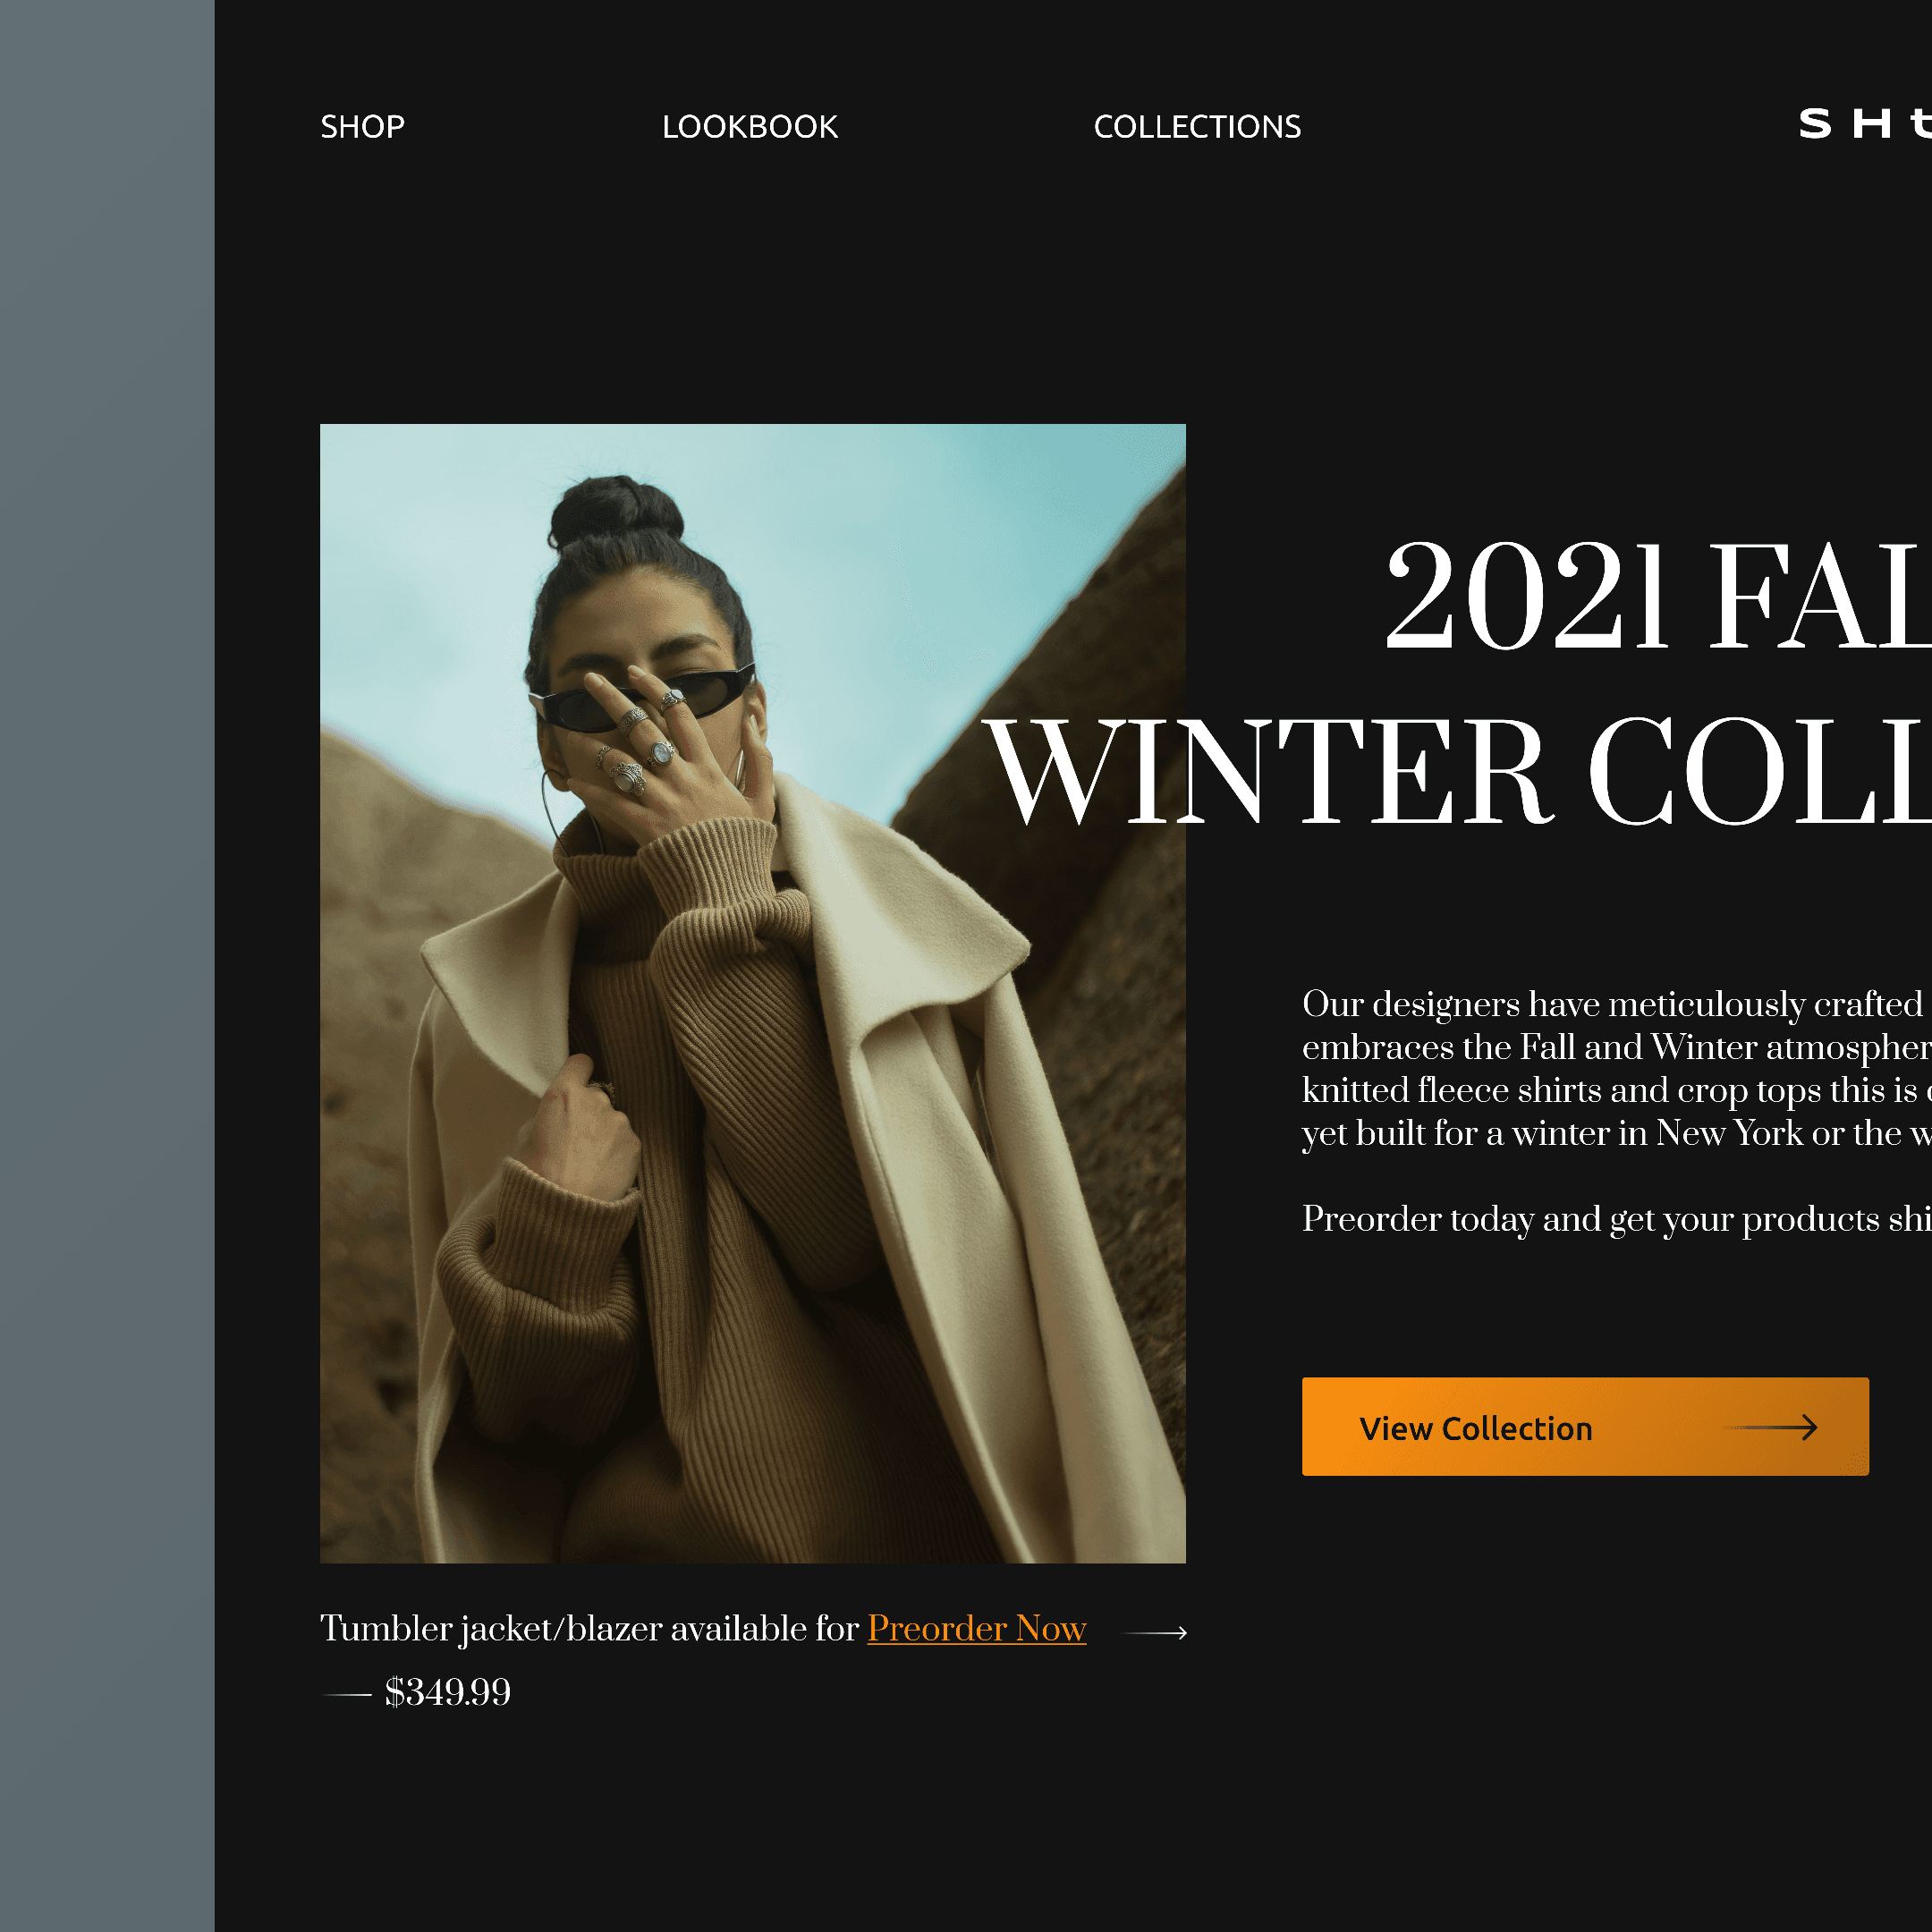Screen dimensions: 1932x1932
Task: Open the SHOP navigation item
Action: coord(362,127)
